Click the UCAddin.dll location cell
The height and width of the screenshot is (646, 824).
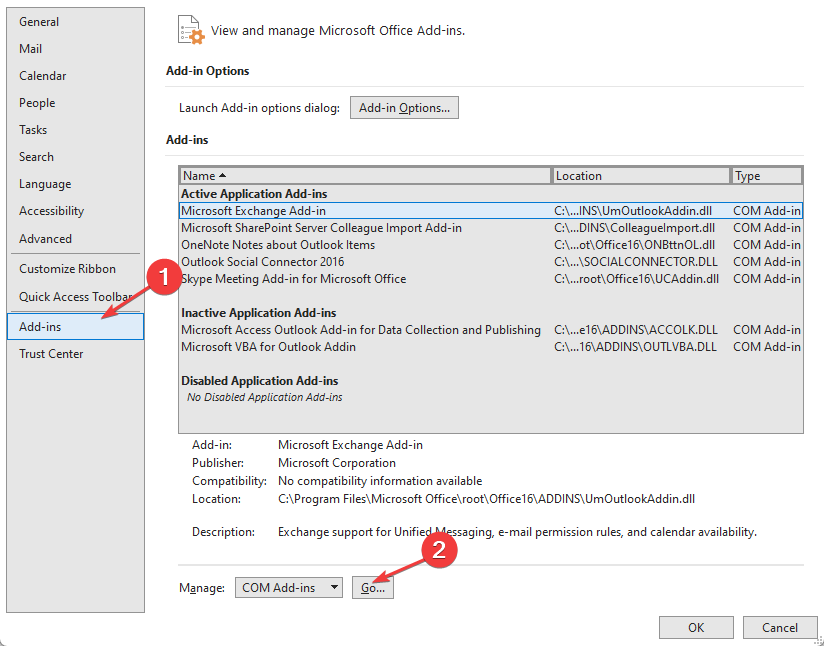pos(636,279)
